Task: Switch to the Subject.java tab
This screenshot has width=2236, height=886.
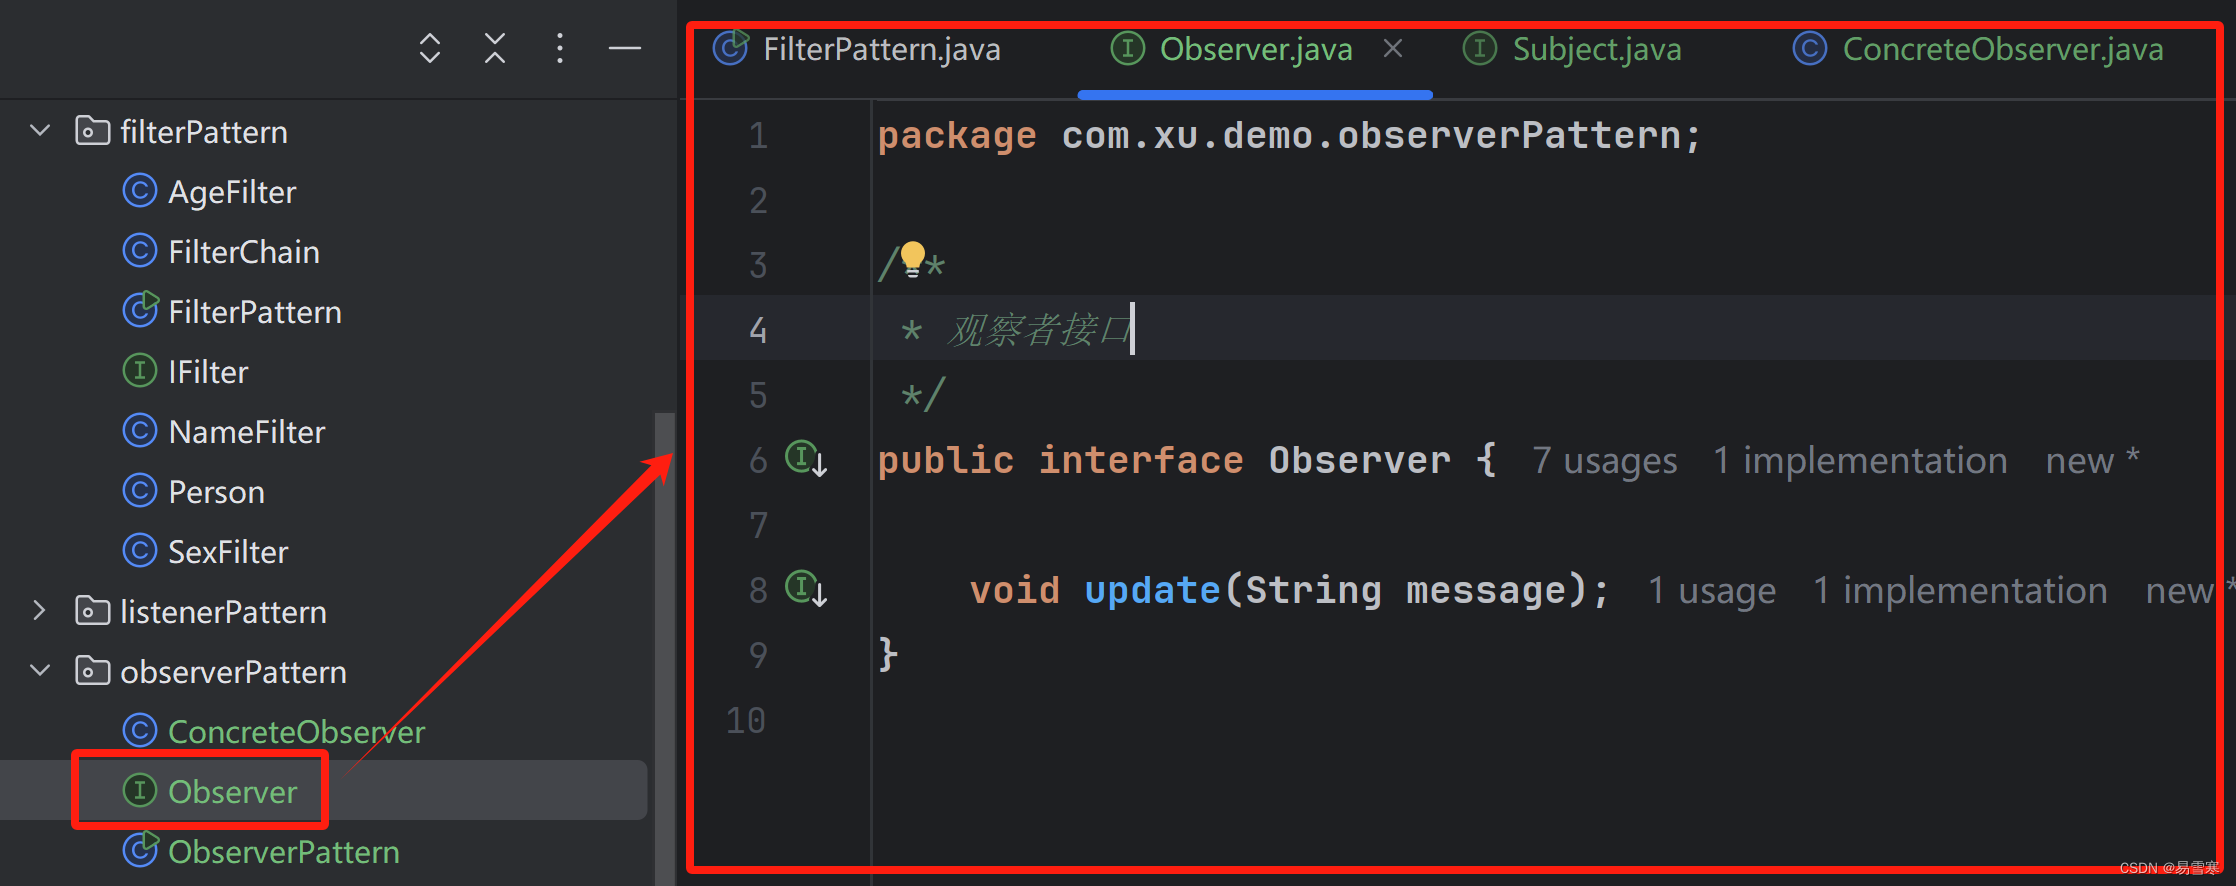Action: click(x=1597, y=49)
